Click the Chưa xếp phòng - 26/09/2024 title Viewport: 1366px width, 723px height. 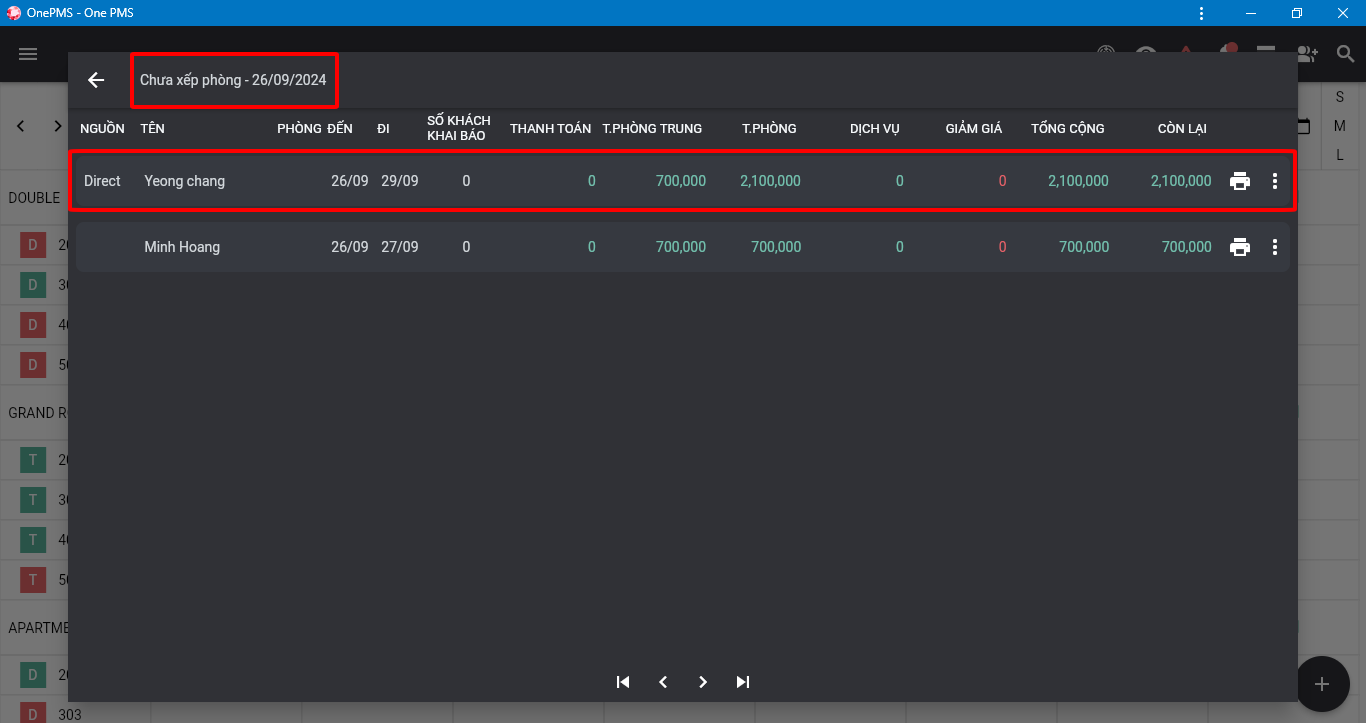[233, 80]
